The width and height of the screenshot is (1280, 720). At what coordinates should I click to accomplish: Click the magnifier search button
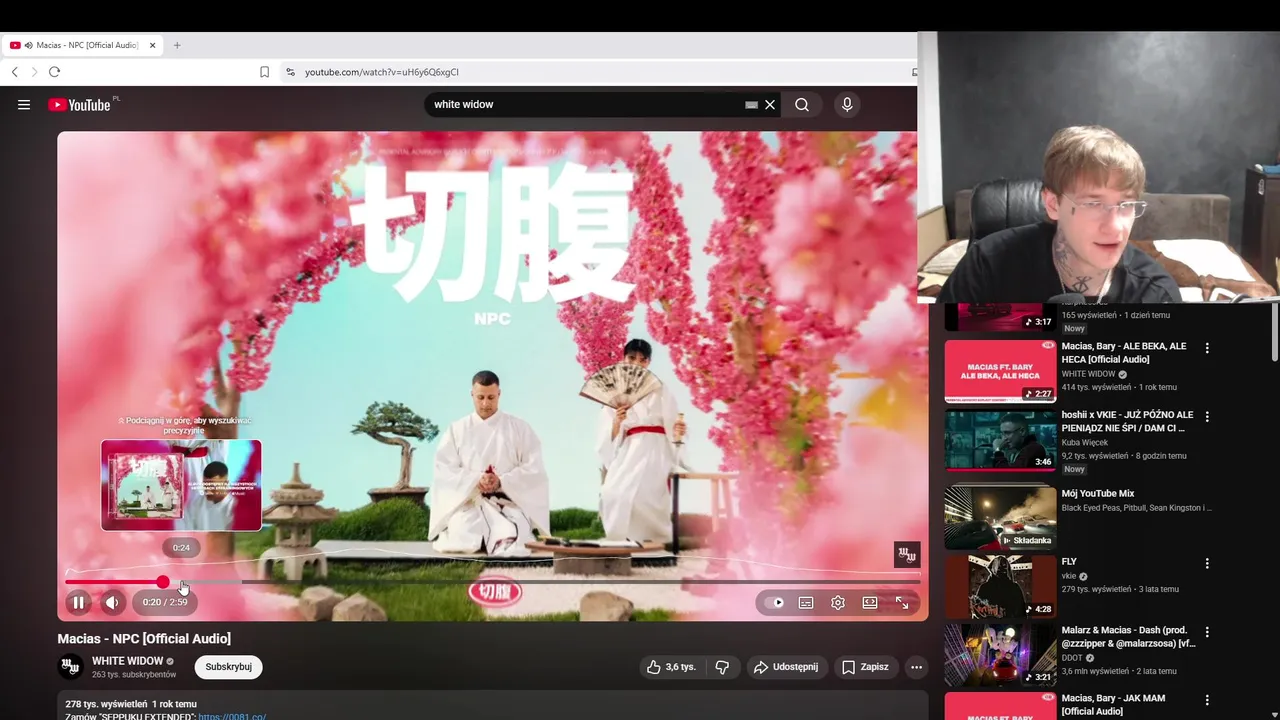802,104
